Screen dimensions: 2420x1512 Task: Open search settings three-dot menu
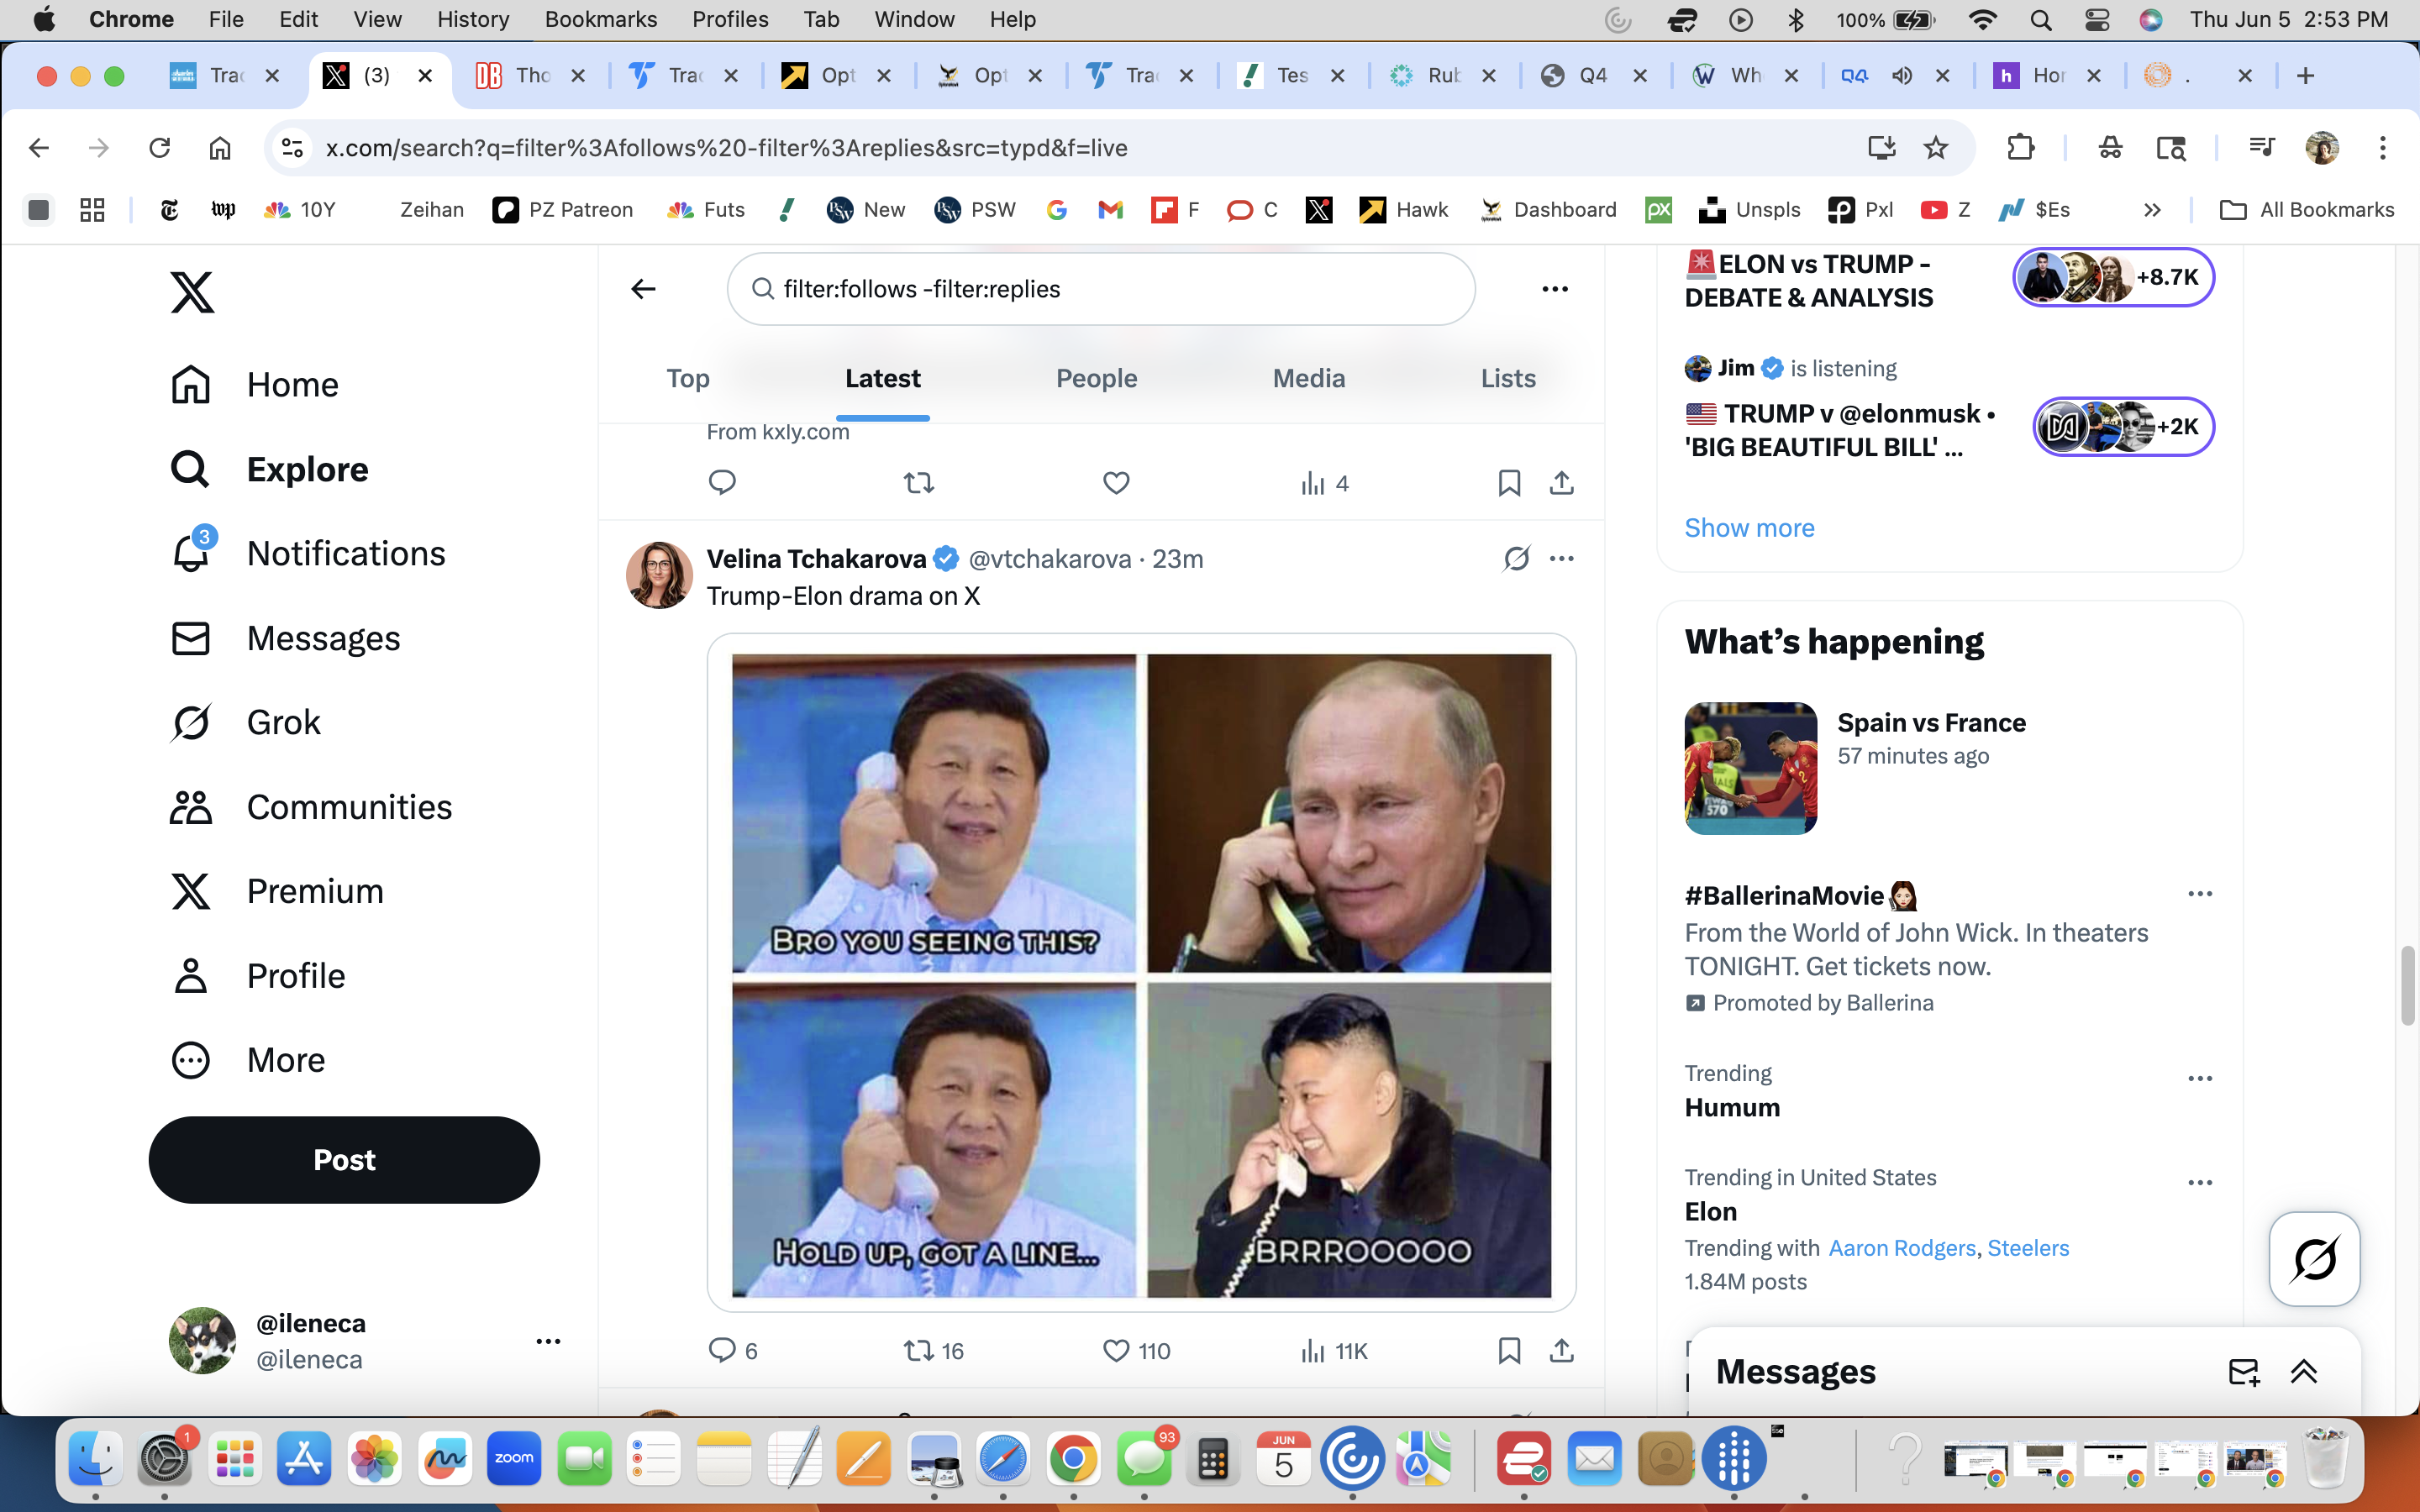pos(1554,289)
